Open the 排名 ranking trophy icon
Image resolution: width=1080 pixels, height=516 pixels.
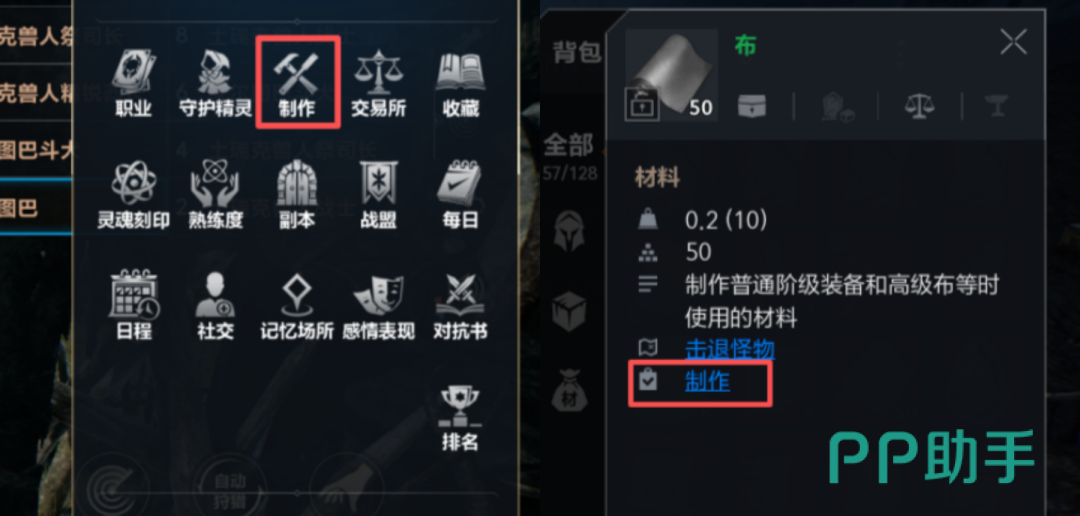460,417
